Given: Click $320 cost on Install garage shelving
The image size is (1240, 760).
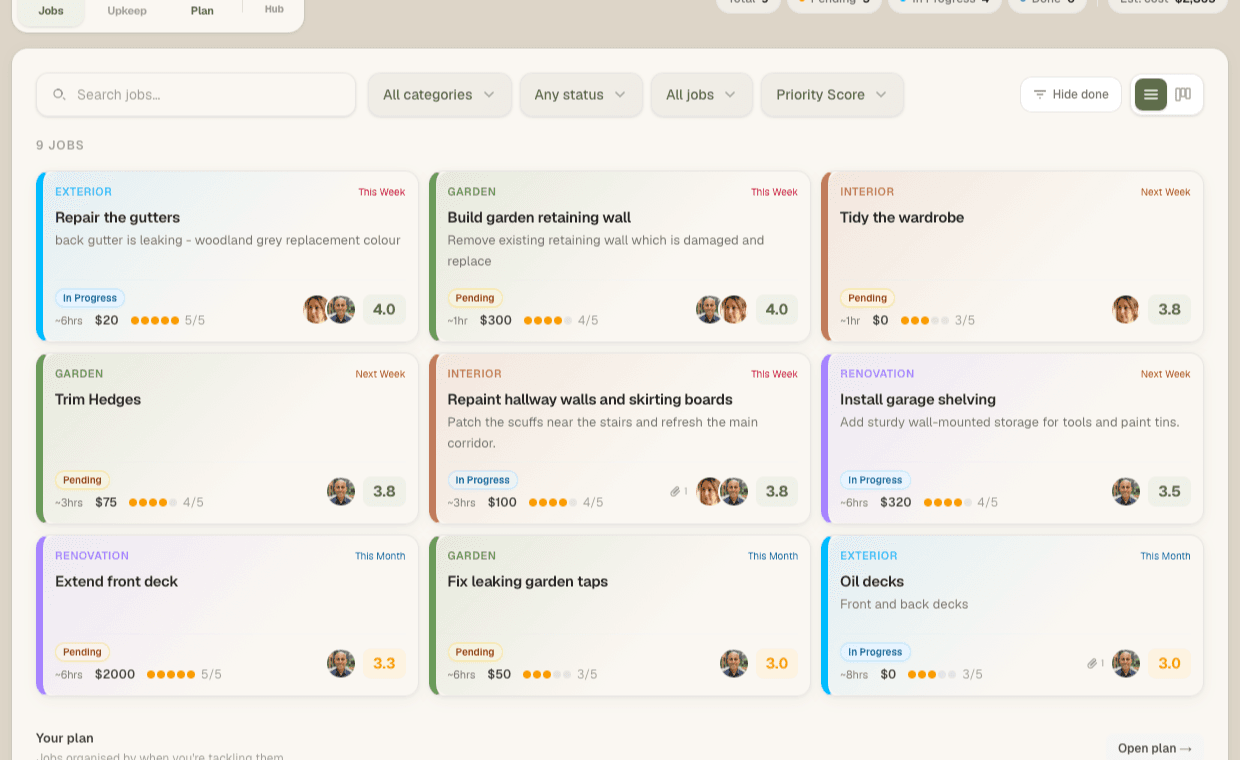Looking at the screenshot, I should 896,502.
